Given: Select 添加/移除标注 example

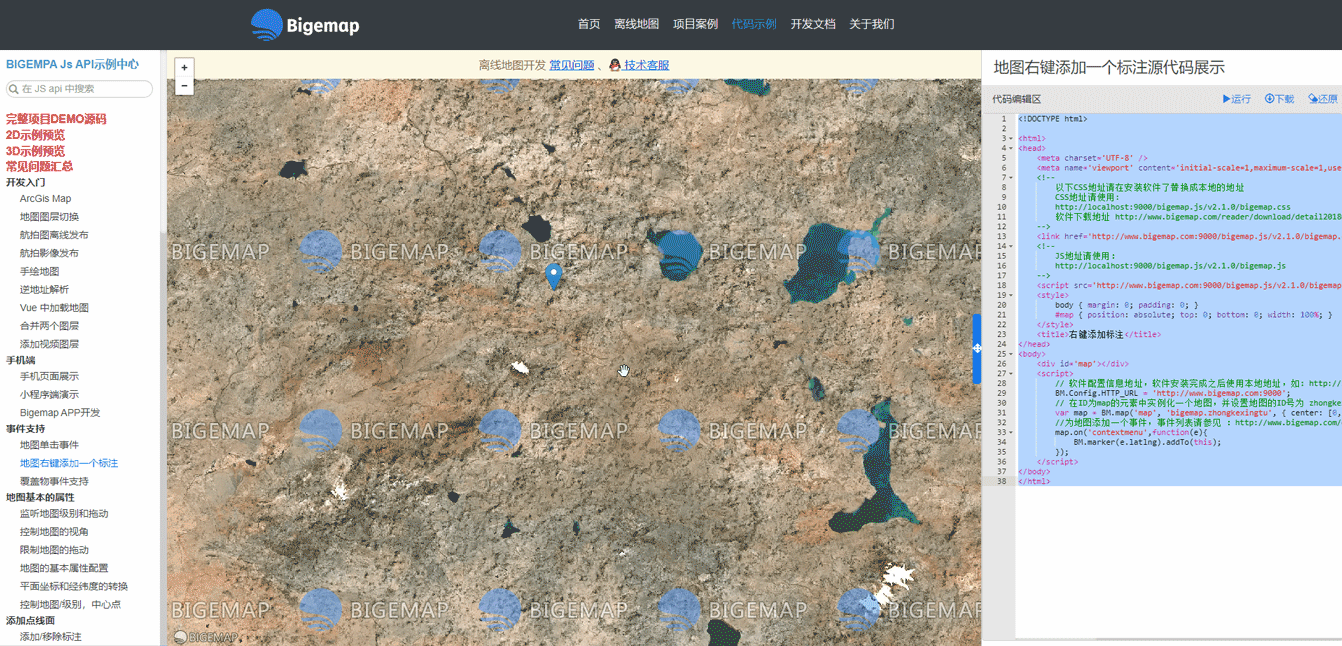Looking at the screenshot, I should click(51, 637).
